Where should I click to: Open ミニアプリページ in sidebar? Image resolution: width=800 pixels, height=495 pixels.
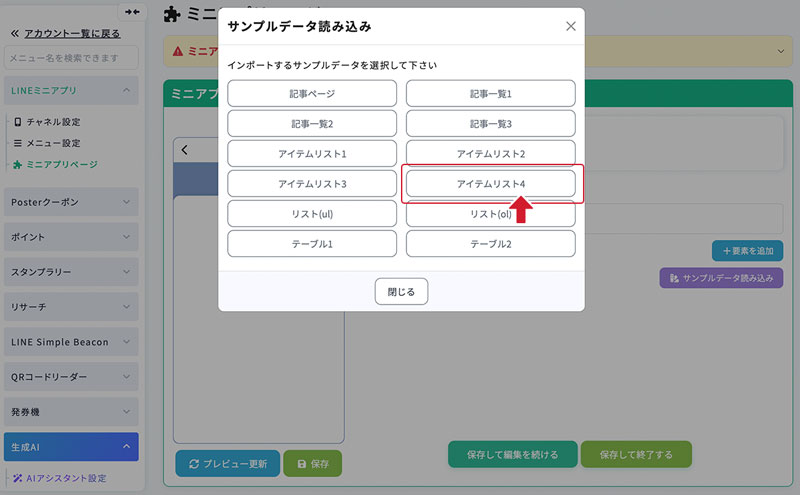pyautogui.click(x=61, y=164)
